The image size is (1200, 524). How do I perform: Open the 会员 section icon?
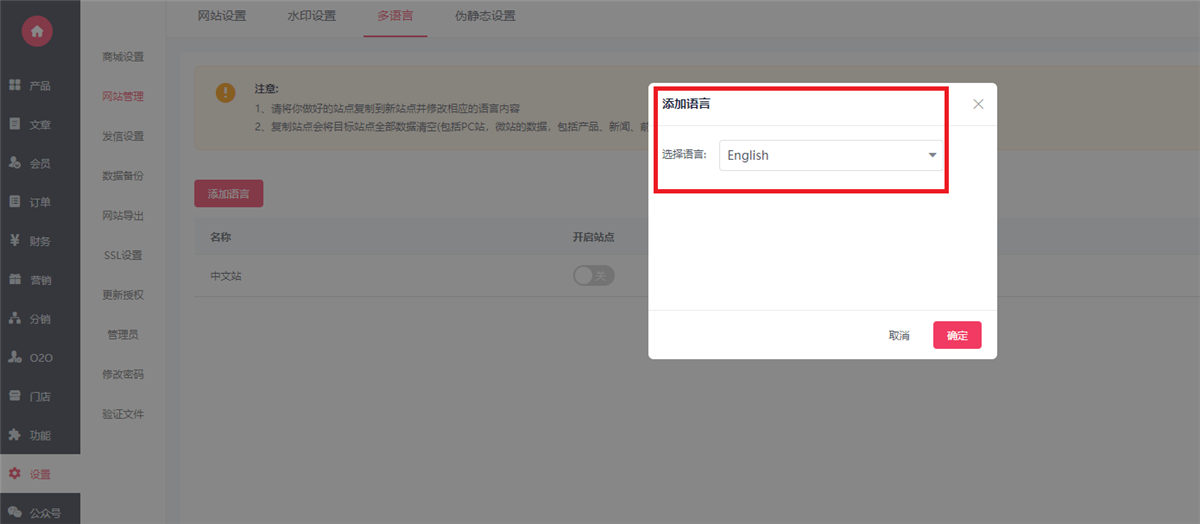pyautogui.click(x=15, y=163)
